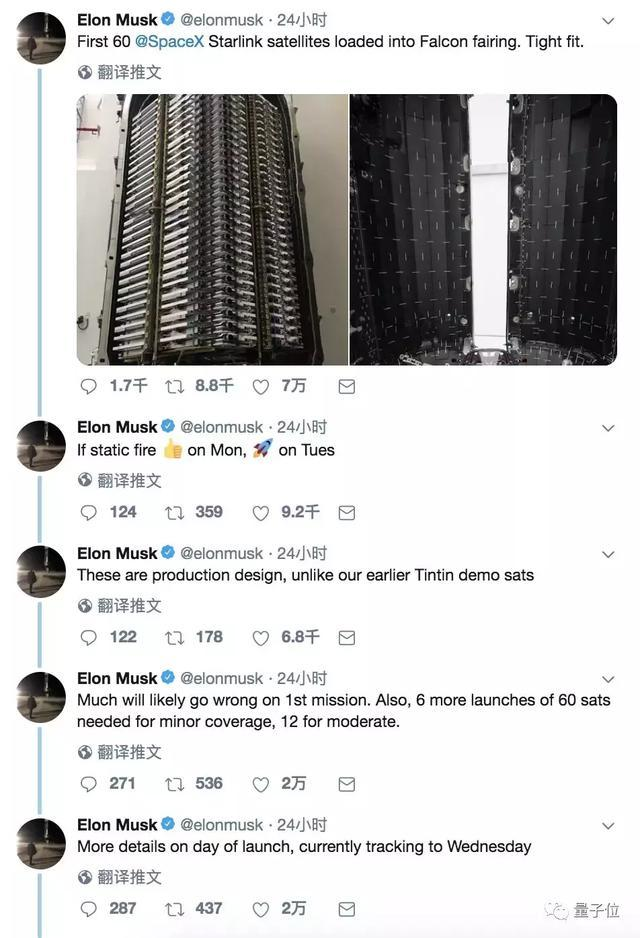Translate the first tweet about Falcon fairing

click(120, 72)
